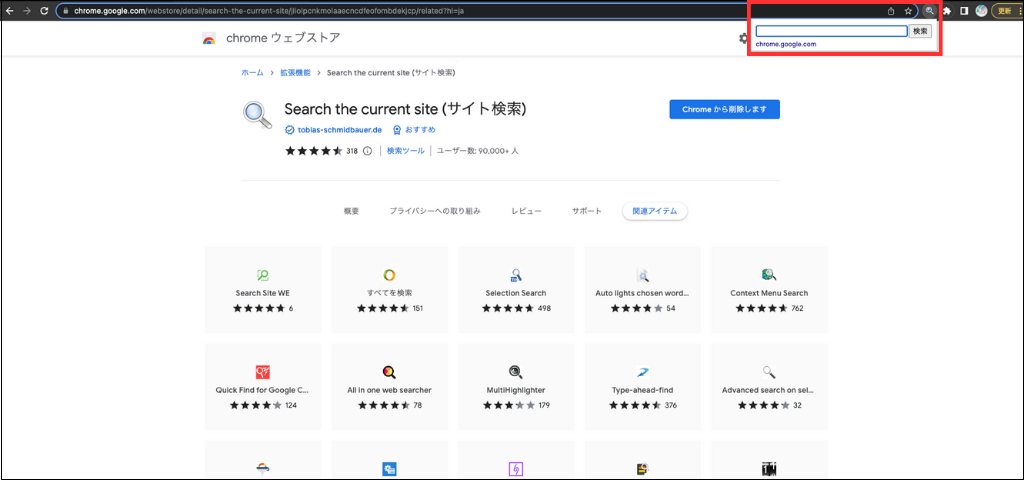Open the Search Site WE icon
Viewport: 1024px width, 480px height.
[263, 275]
